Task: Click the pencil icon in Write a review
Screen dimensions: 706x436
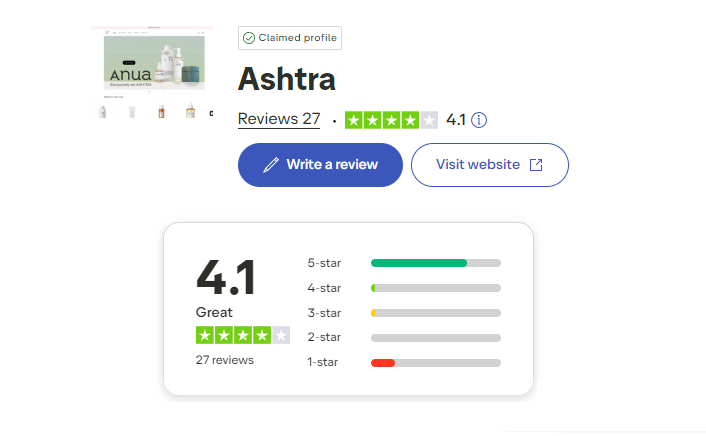Action: click(x=270, y=165)
